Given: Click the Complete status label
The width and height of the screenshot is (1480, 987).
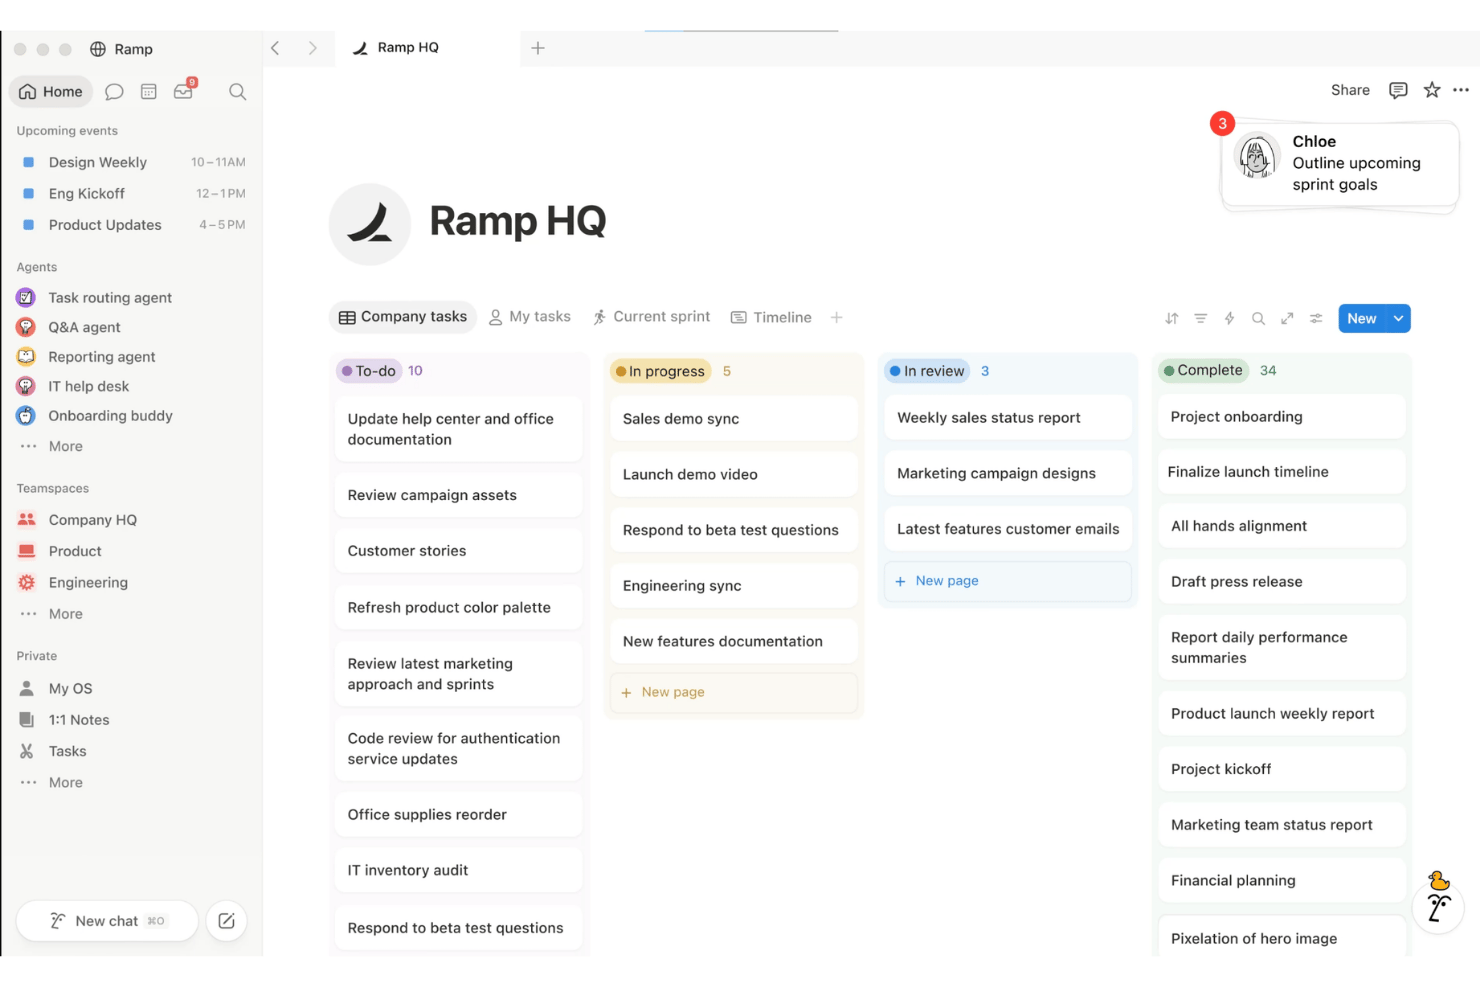Looking at the screenshot, I should pos(1204,370).
